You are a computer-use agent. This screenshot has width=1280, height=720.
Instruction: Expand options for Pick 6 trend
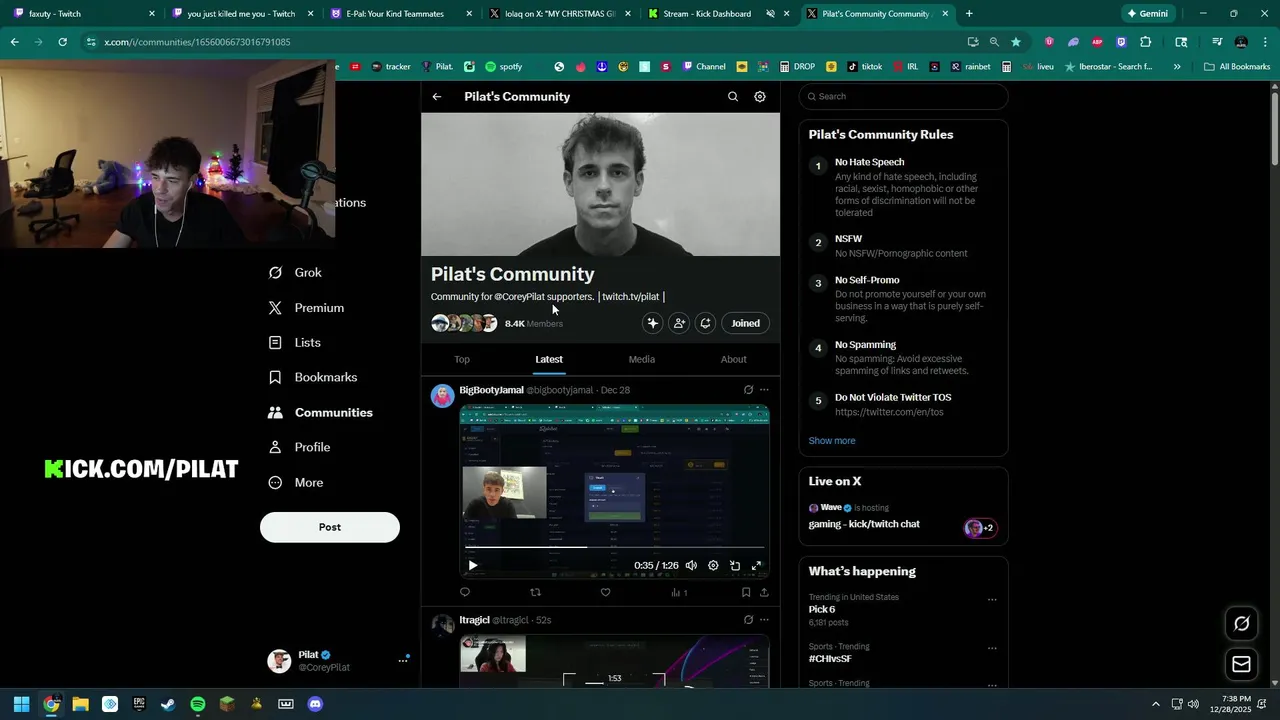(x=992, y=600)
